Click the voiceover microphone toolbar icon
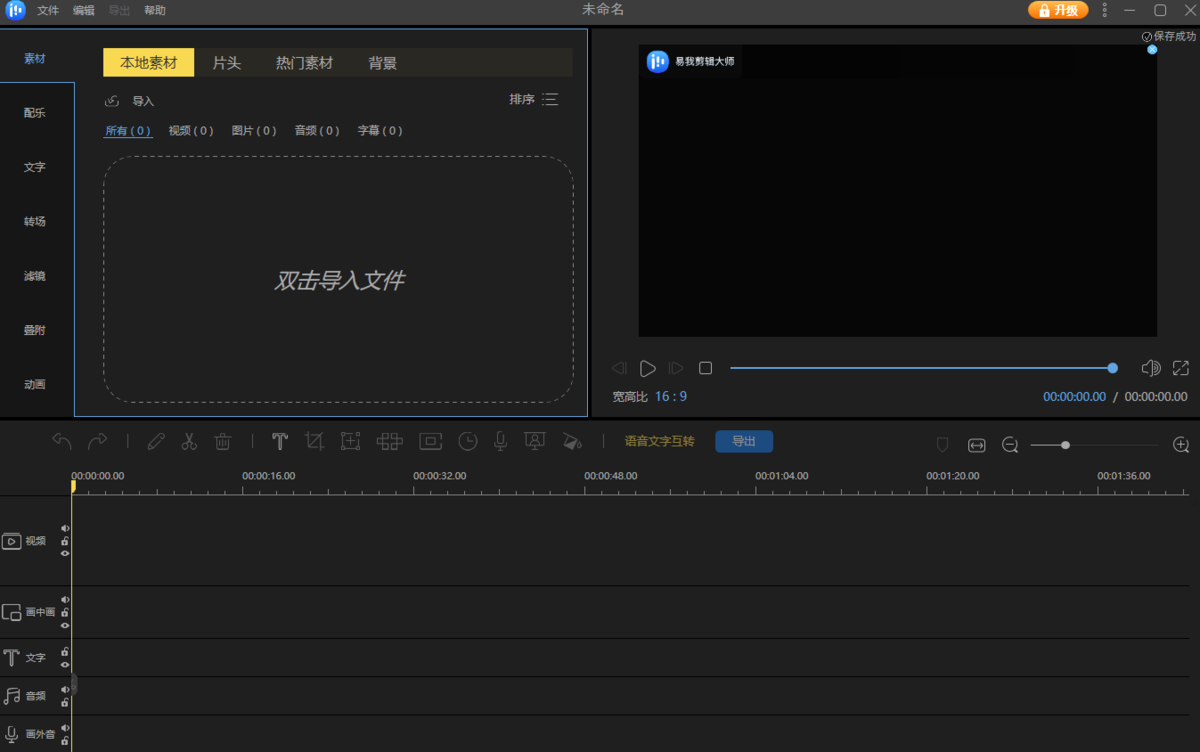 point(500,441)
